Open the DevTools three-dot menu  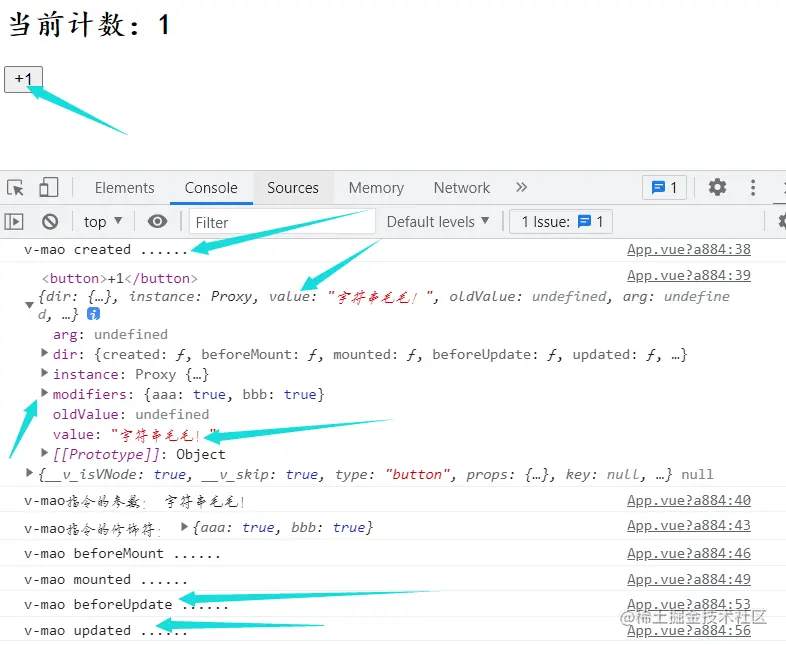tap(752, 187)
